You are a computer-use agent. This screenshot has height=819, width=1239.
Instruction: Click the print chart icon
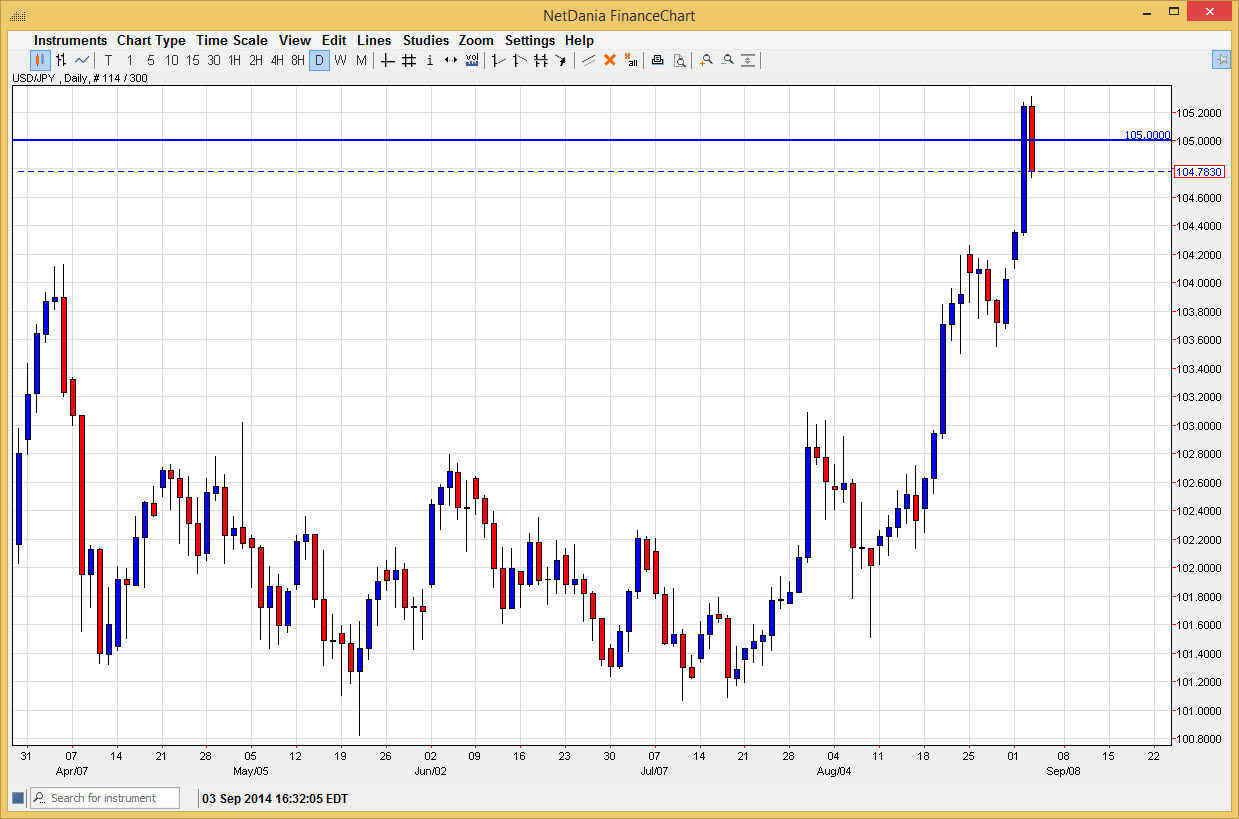(657, 60)
